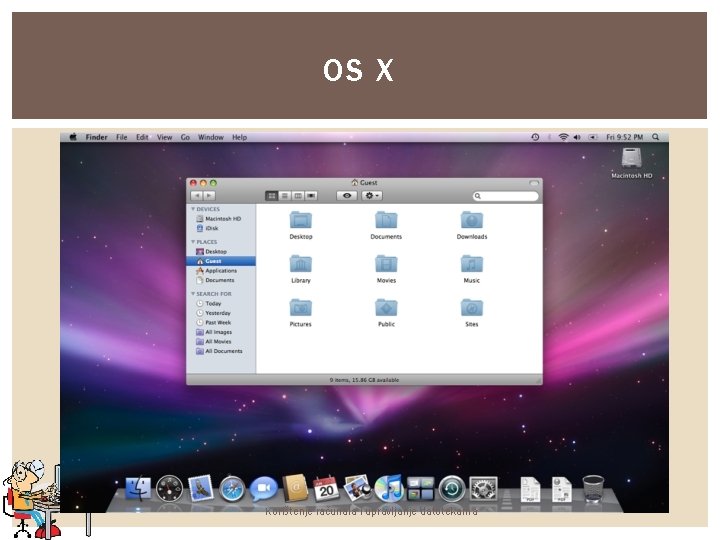The height and width of the screenshot is (540, 720).
Task: Launch iTunes from the Dock
Action: point(389,489)
